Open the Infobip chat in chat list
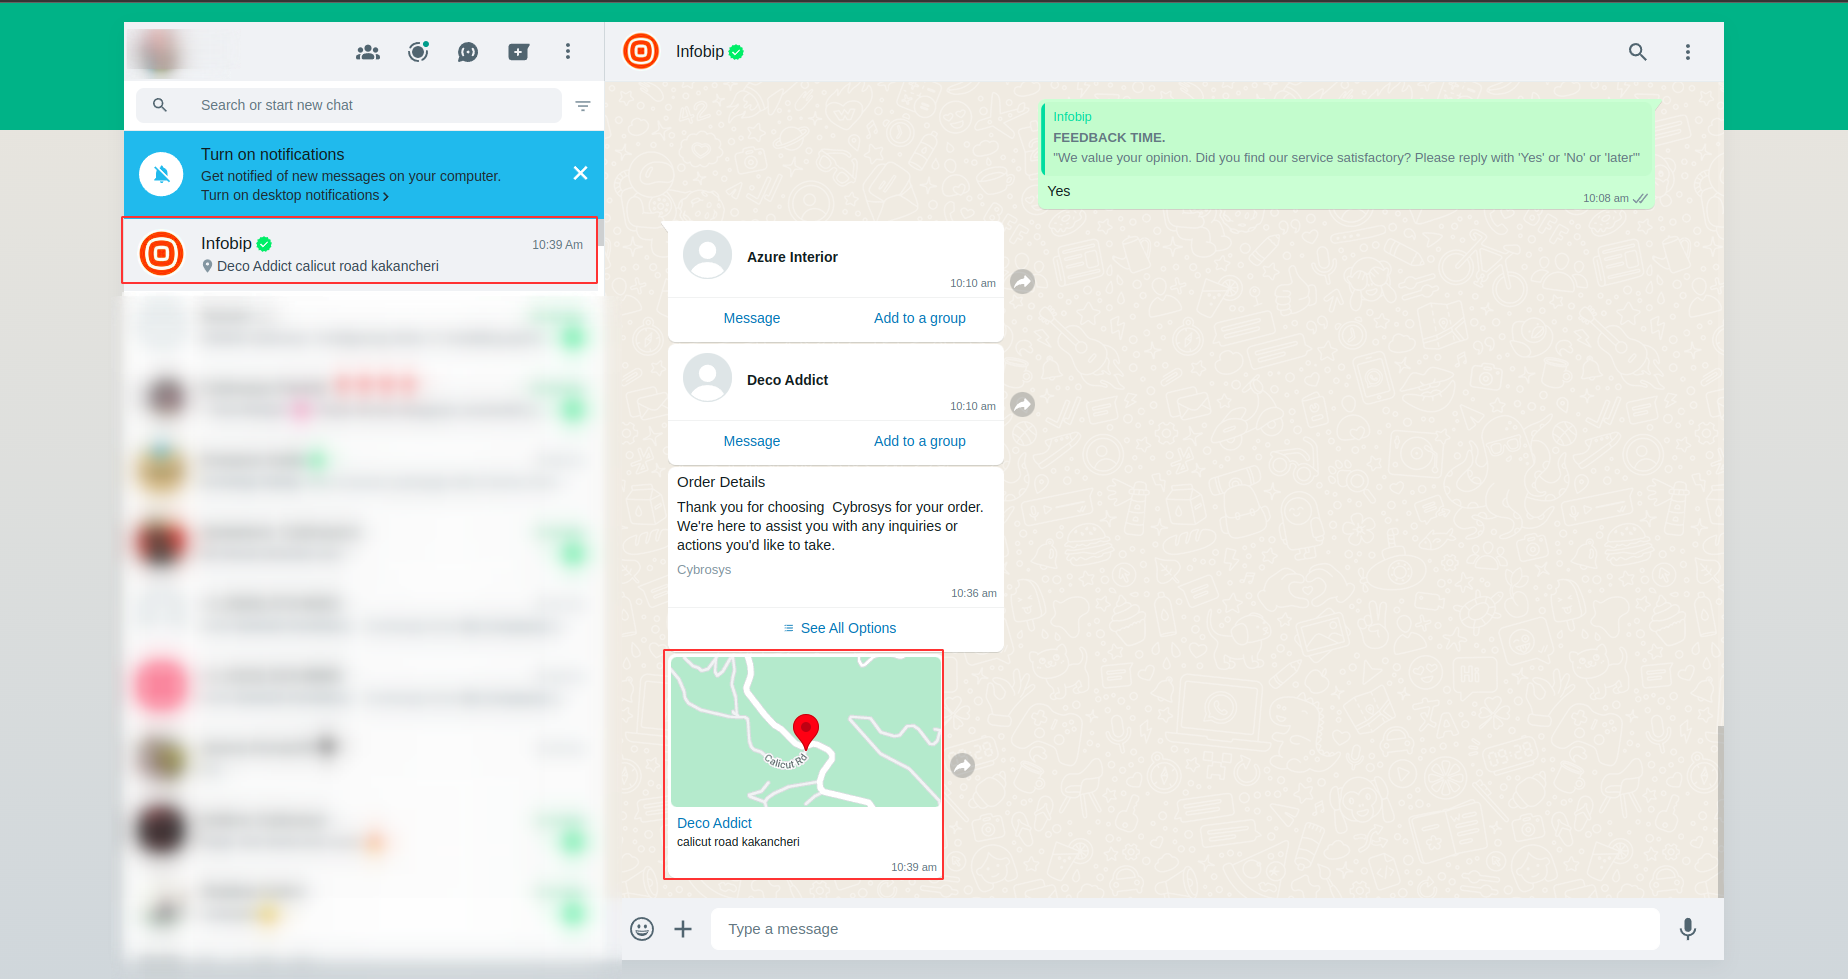The width and height of the screenshot is (1848, 979). (x=360, y=251)
